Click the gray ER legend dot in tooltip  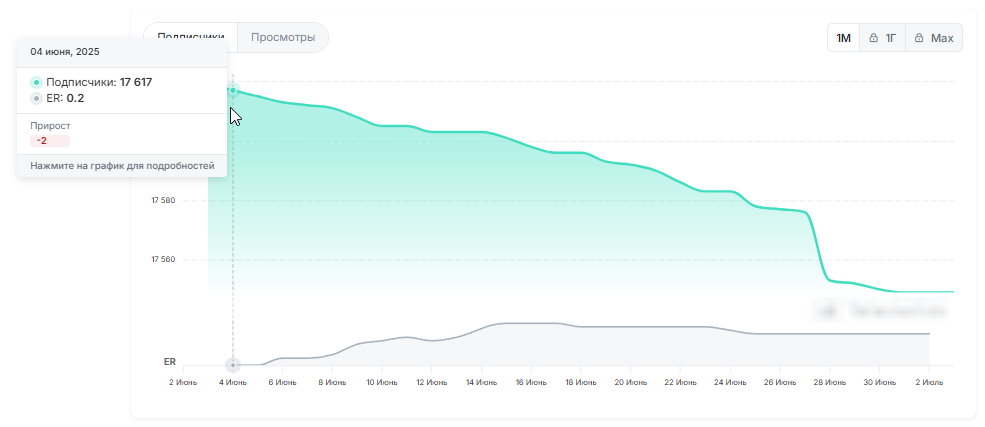point(37,98)
